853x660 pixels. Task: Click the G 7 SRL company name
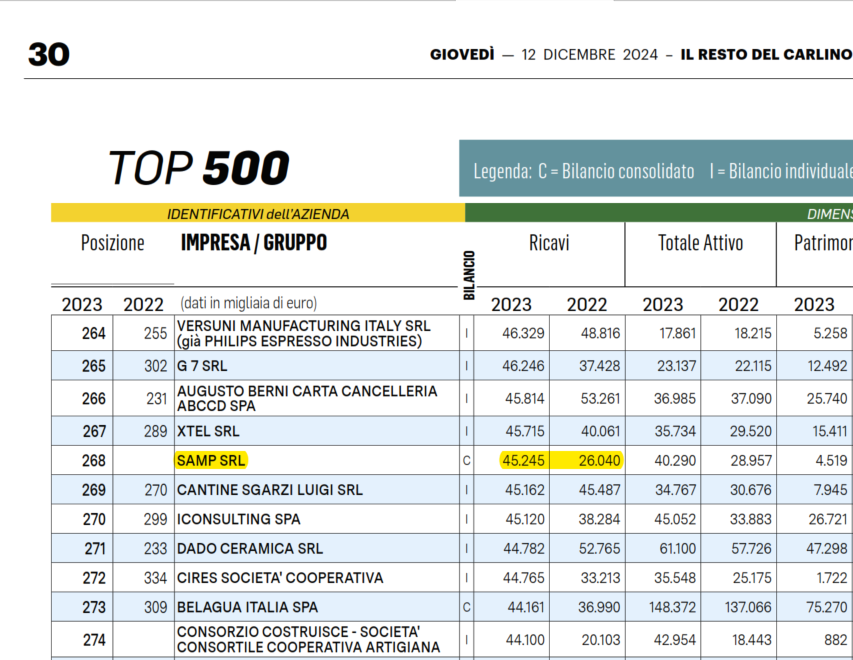click(x=202, y=366)
